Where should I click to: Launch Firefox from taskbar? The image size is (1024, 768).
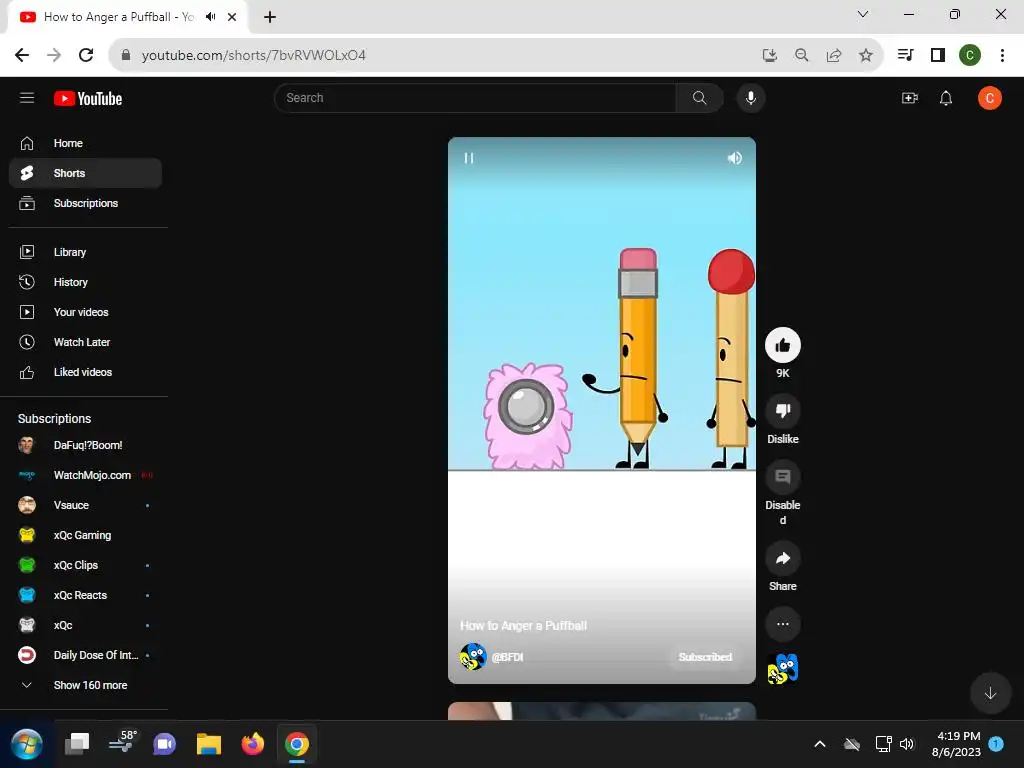tap(253, 744)
